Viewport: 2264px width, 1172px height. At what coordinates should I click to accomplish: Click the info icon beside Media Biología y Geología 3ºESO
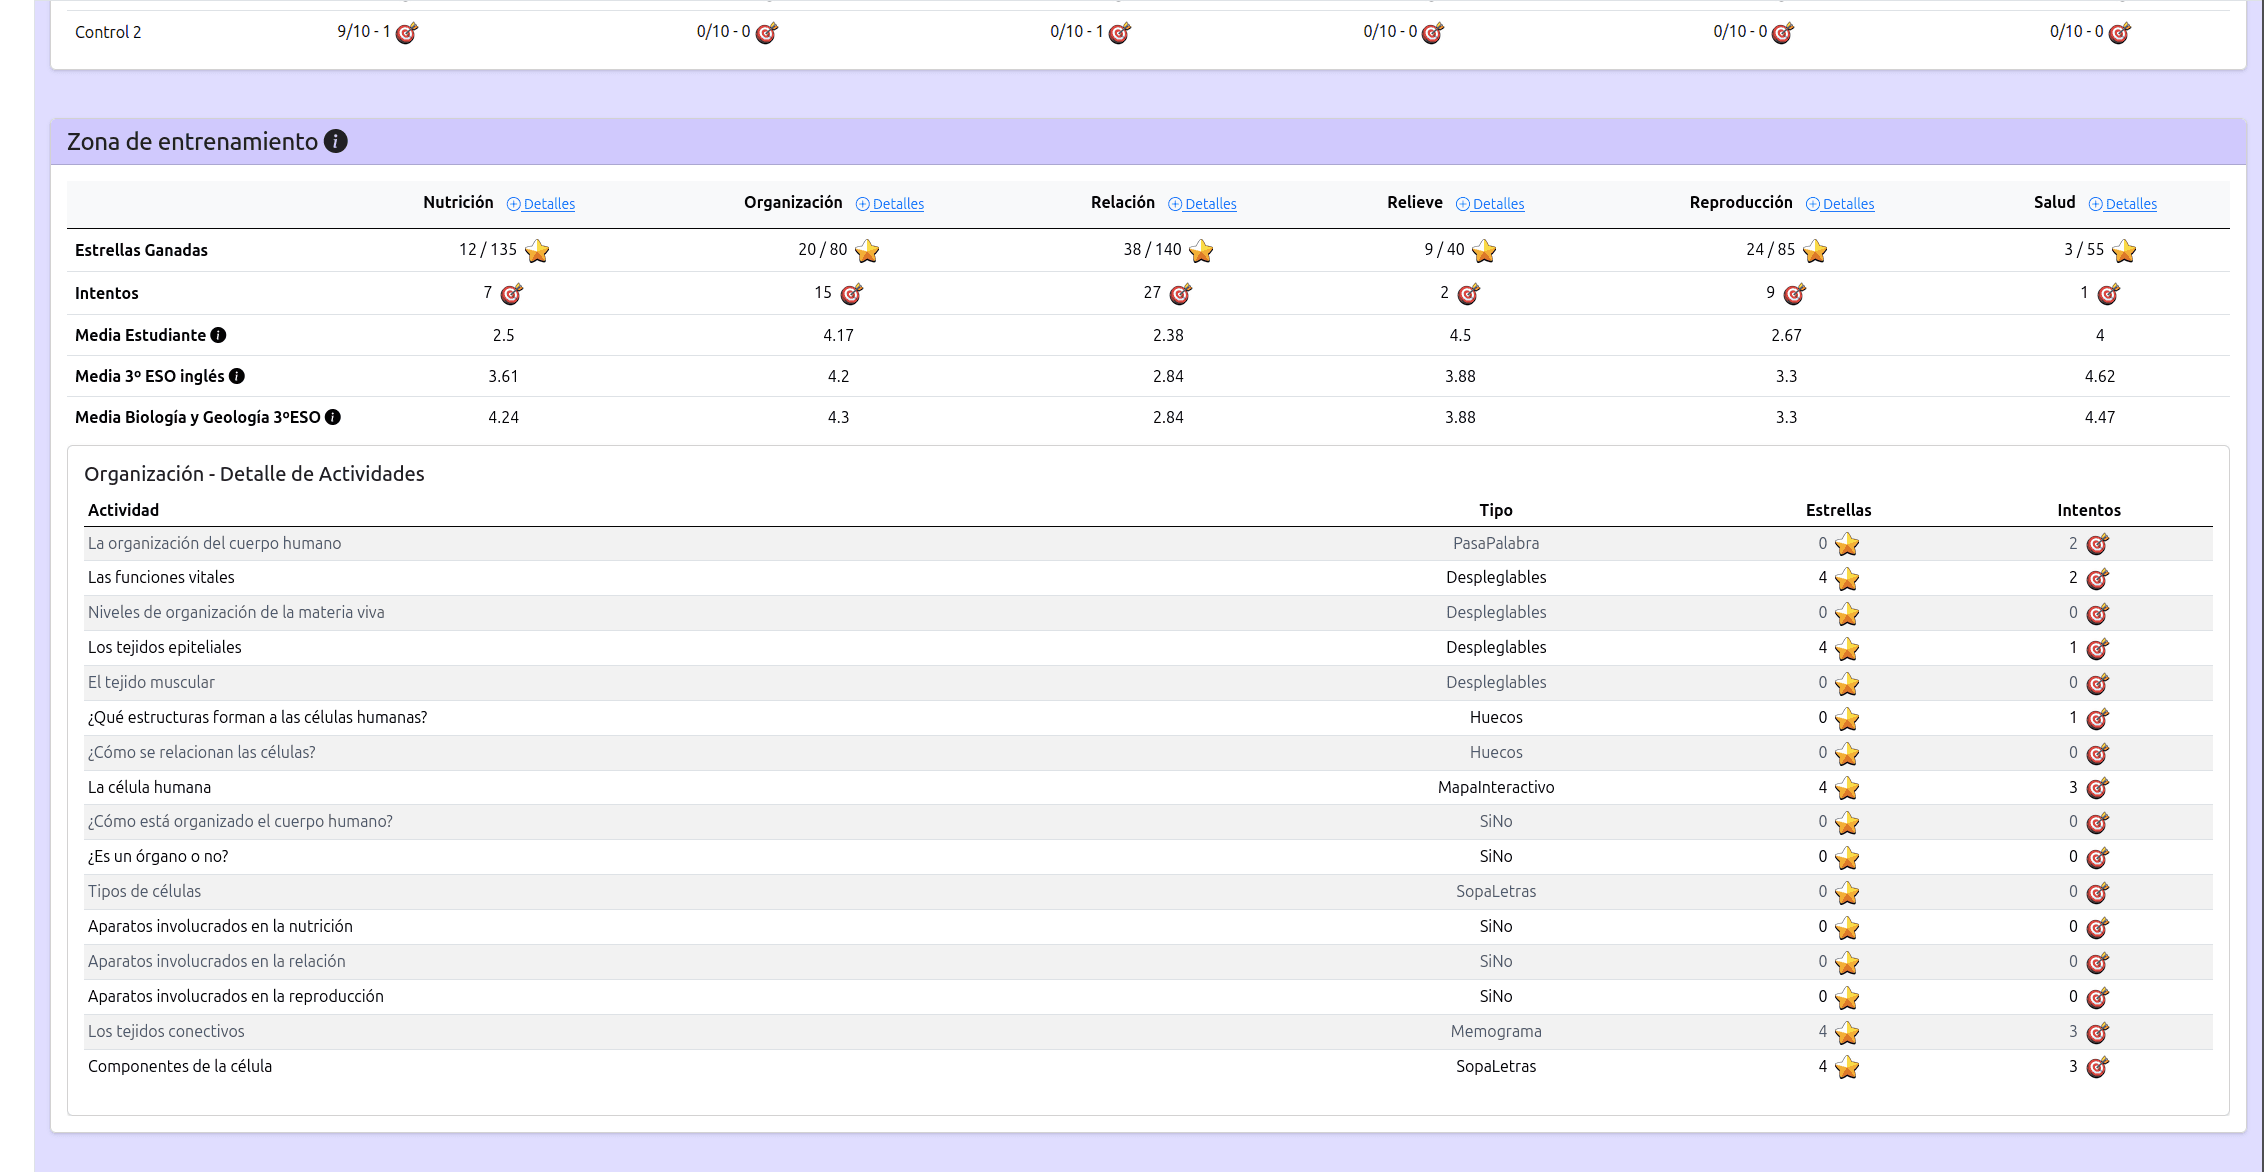point(331,416)
